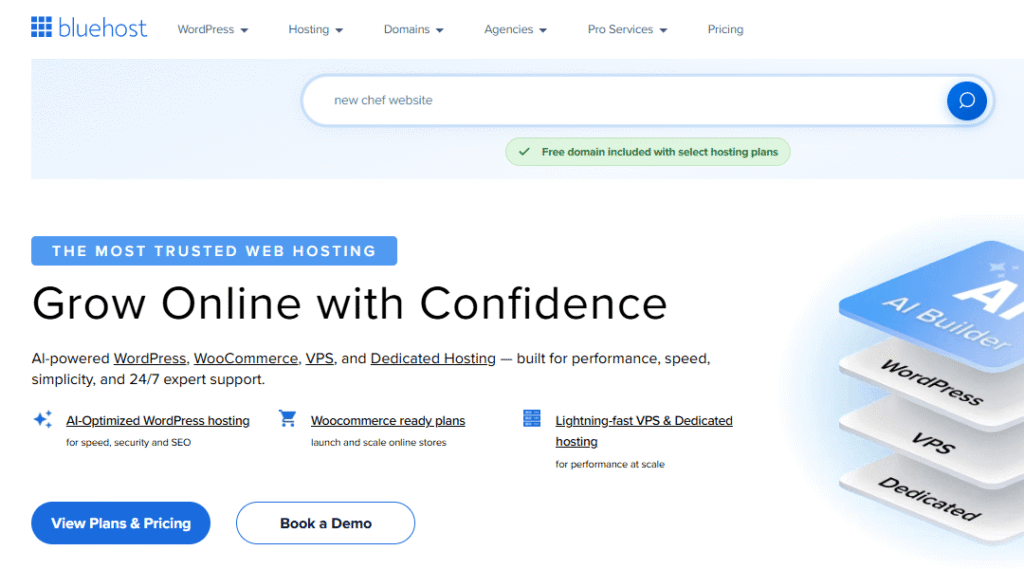Image resolution: width=1024 pixels, height=569 pixels.
Task: Open the WordPress dropdown menu
Action: 213,29
